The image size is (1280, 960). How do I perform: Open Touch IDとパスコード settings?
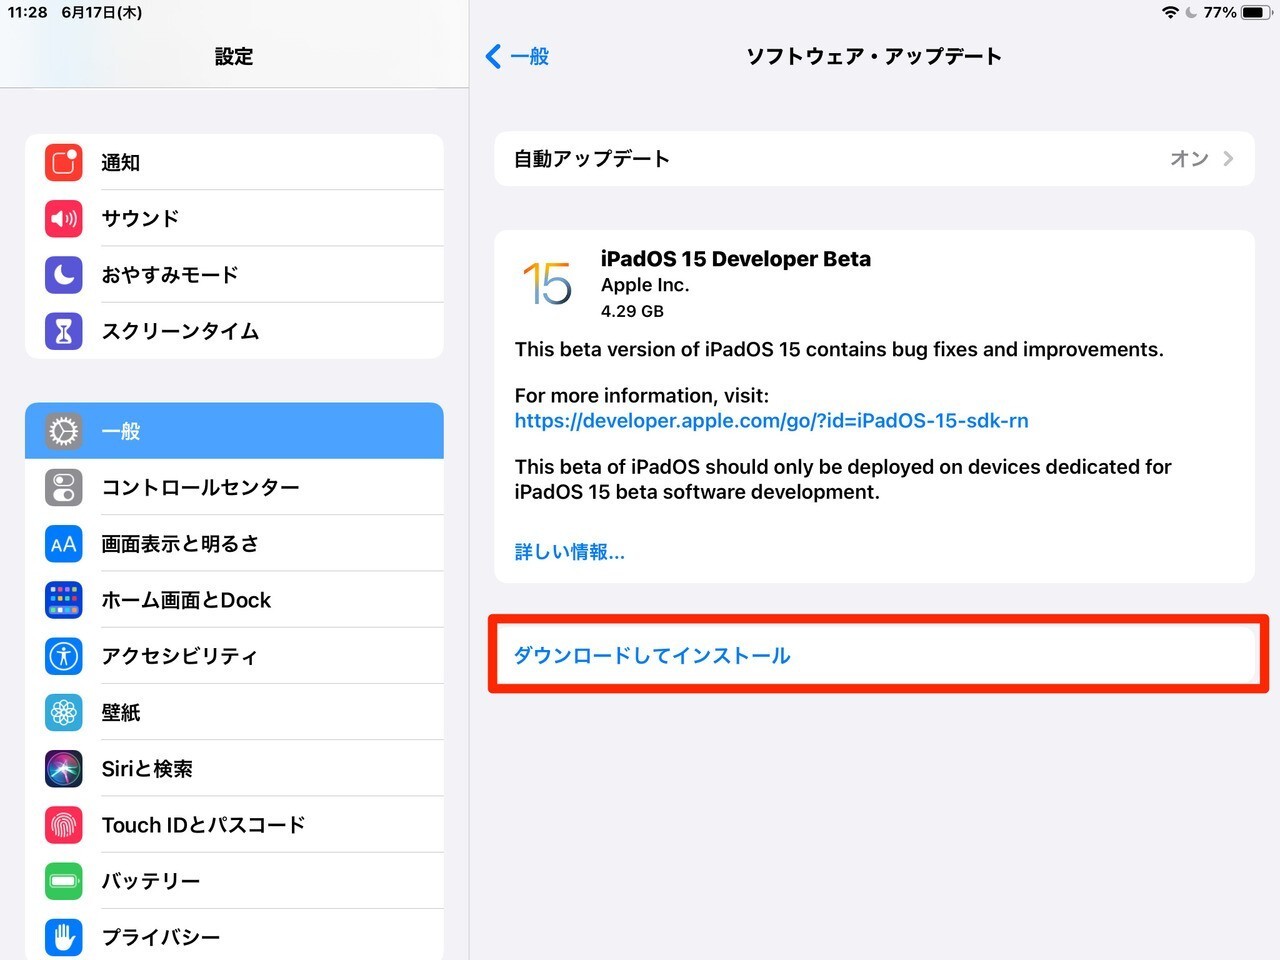[234, 825]
